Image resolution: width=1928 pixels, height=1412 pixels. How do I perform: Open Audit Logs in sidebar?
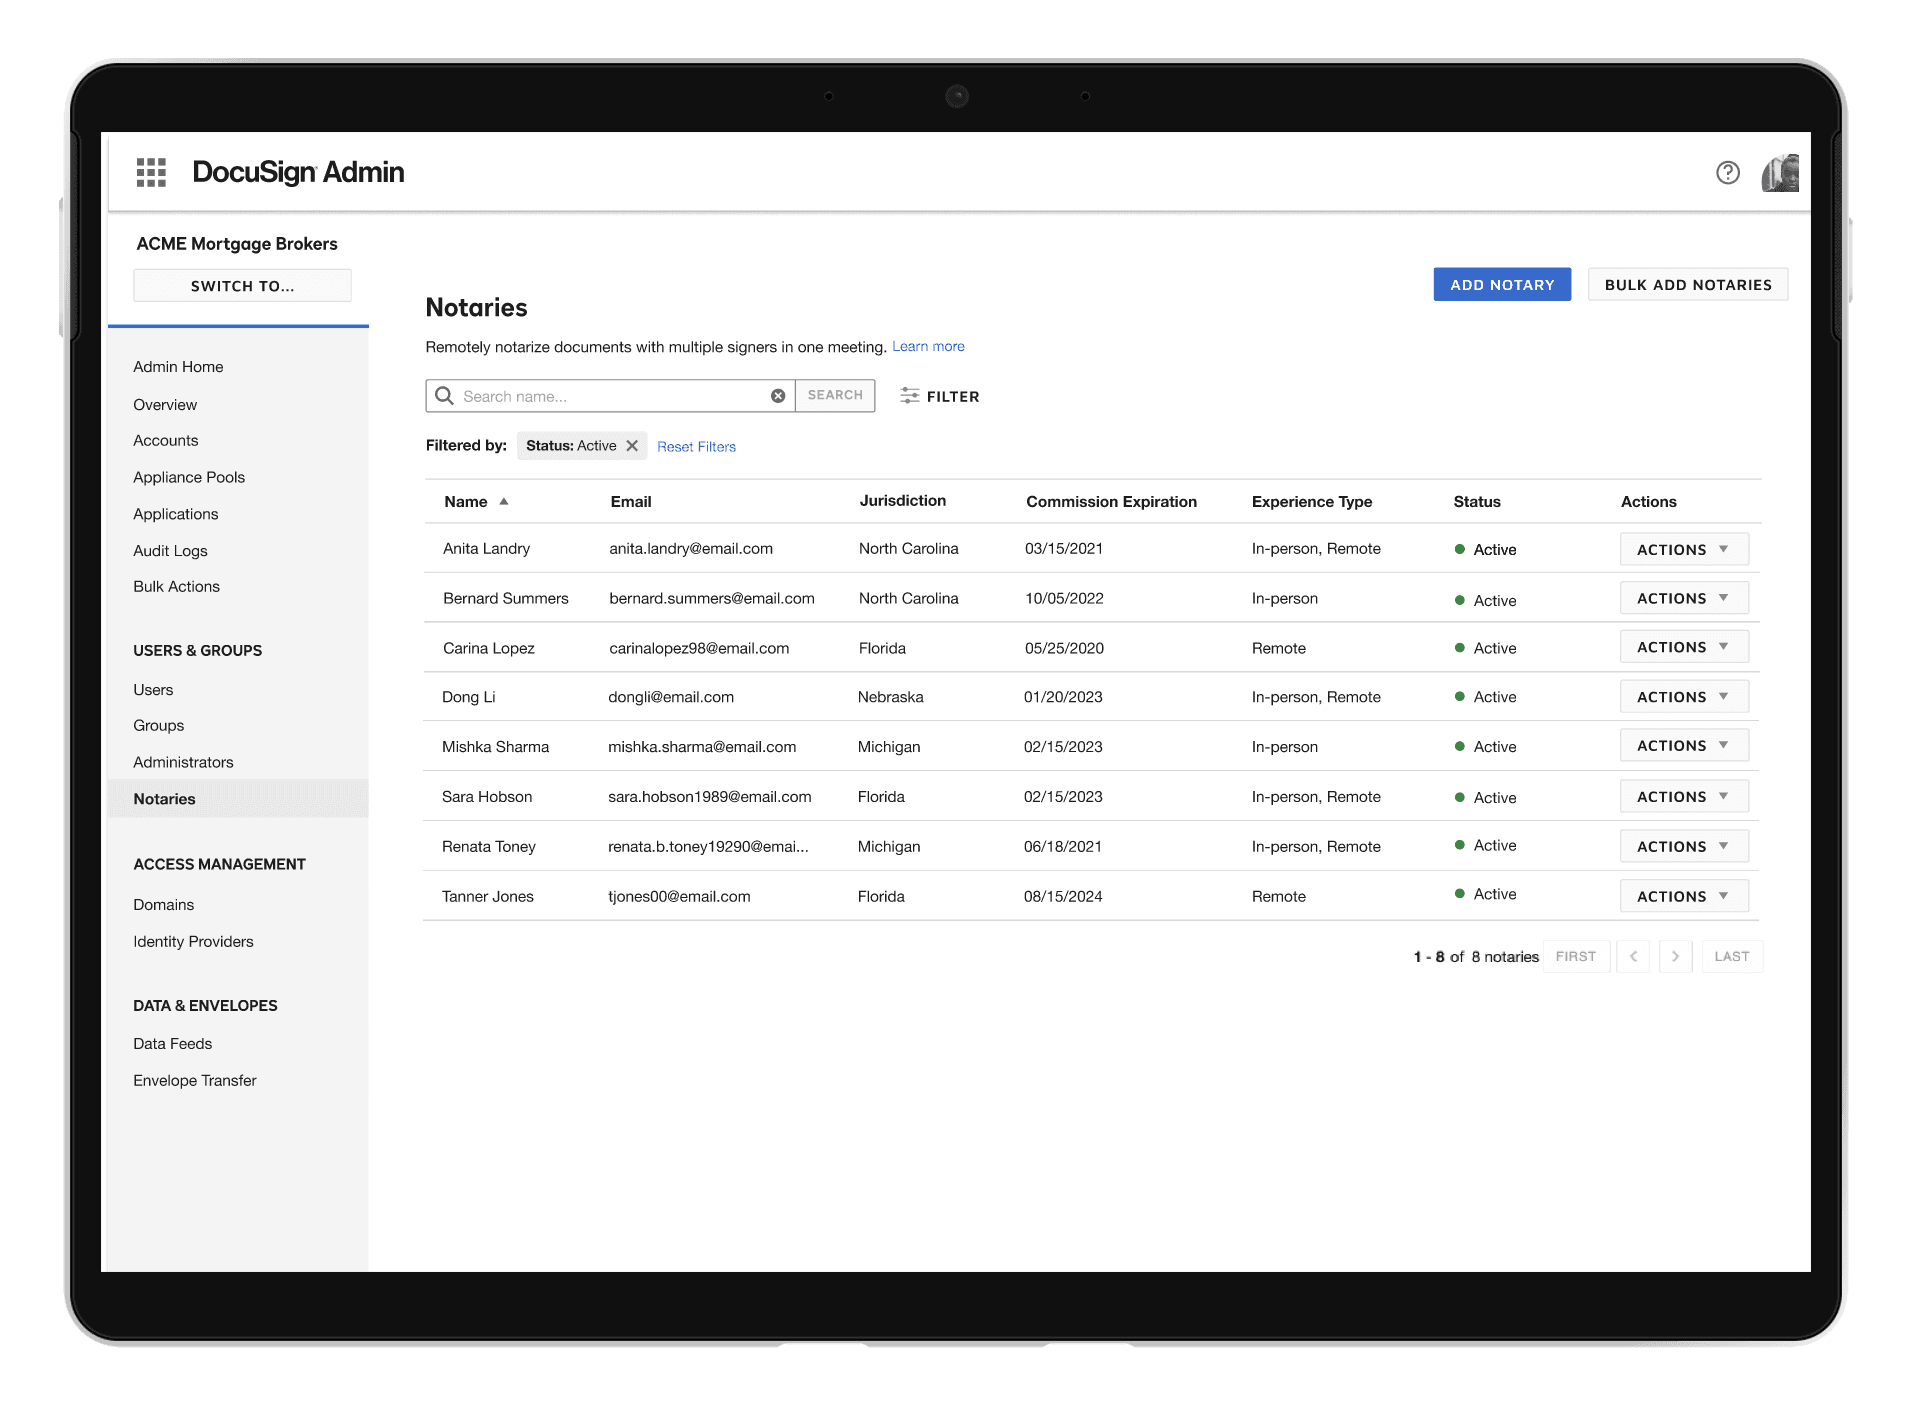(x=170, y=551)
